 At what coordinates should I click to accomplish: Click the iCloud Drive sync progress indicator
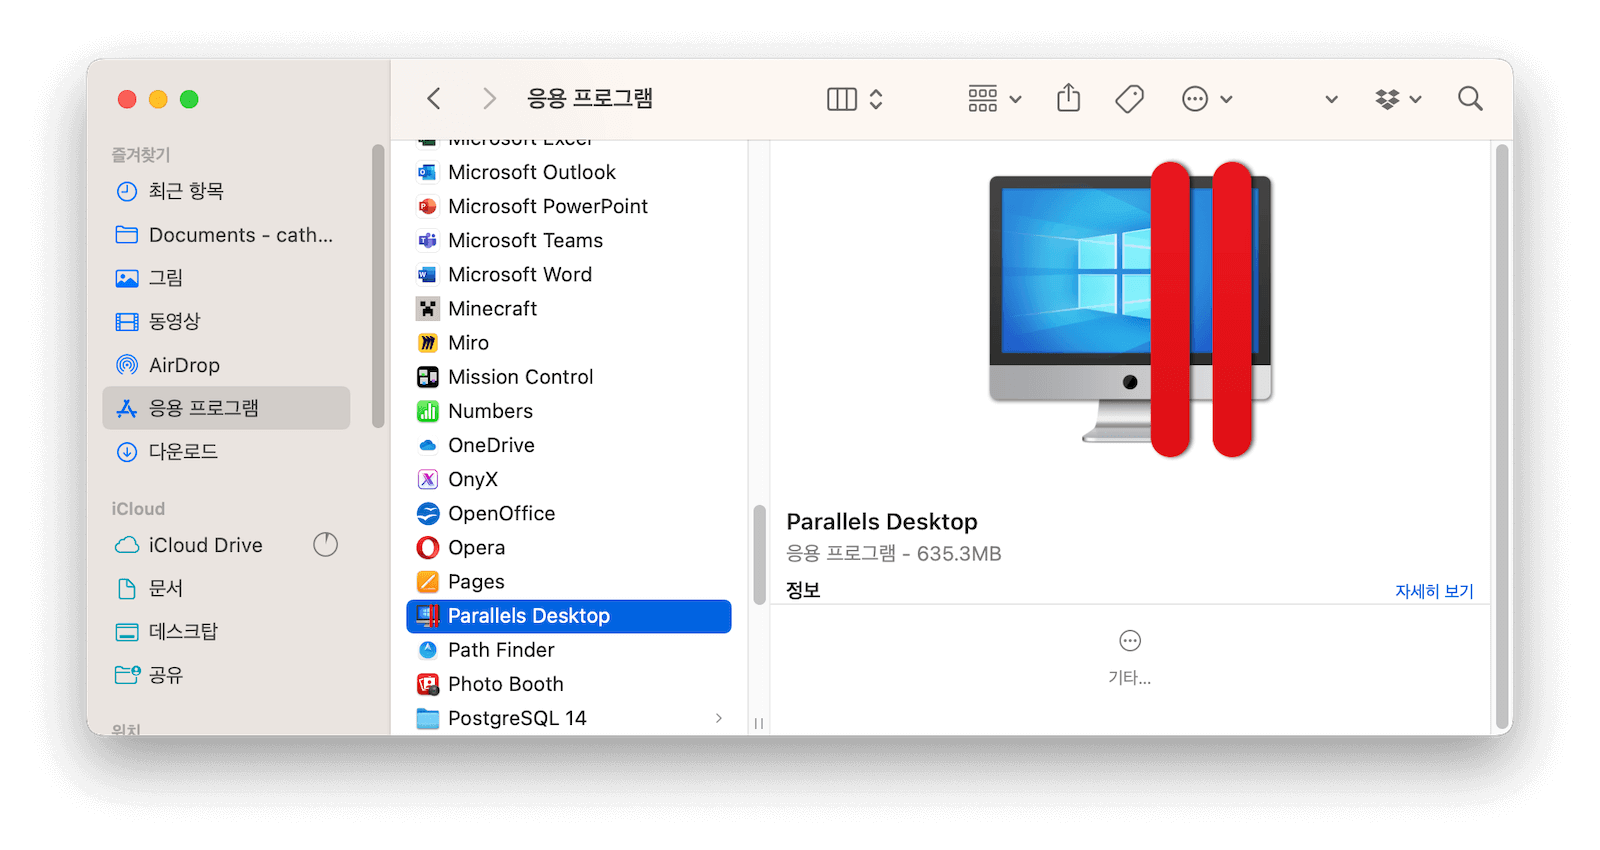point(325,544)
